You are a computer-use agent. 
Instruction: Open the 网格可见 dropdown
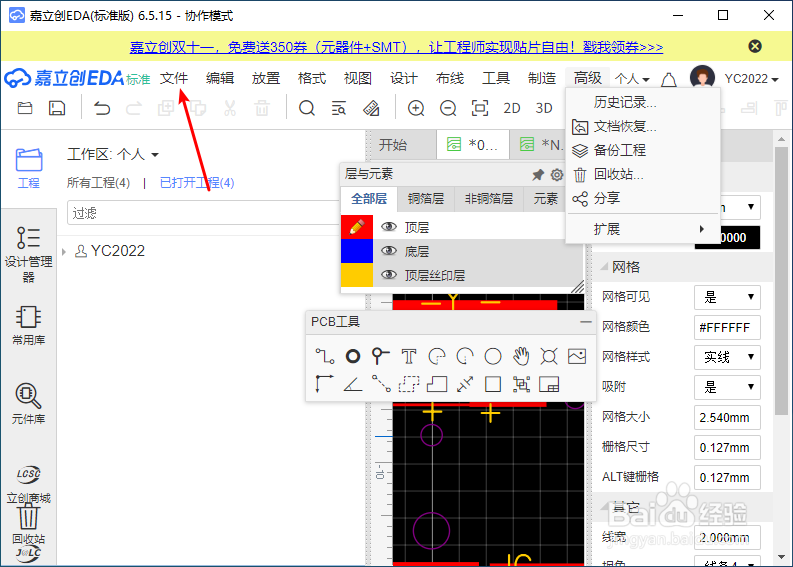click(x=727, y=297)
